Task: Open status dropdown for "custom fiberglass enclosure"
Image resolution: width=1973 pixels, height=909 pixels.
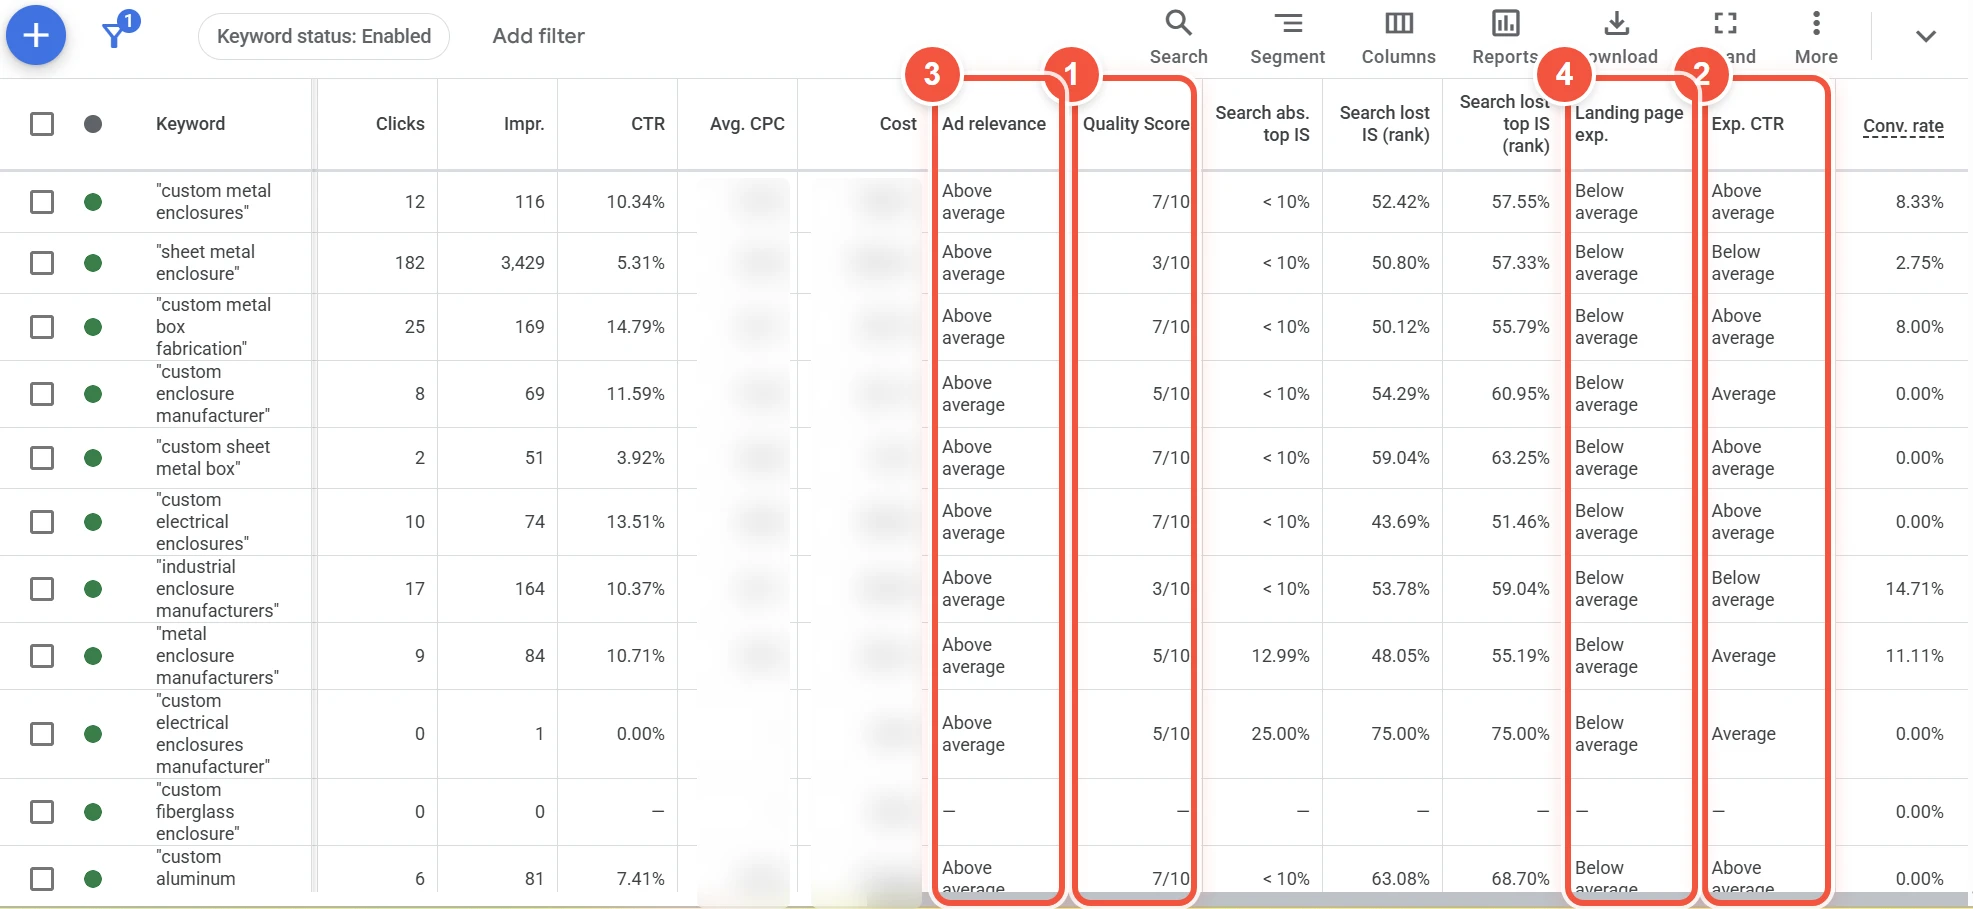Action: click(x=93, y=812)
